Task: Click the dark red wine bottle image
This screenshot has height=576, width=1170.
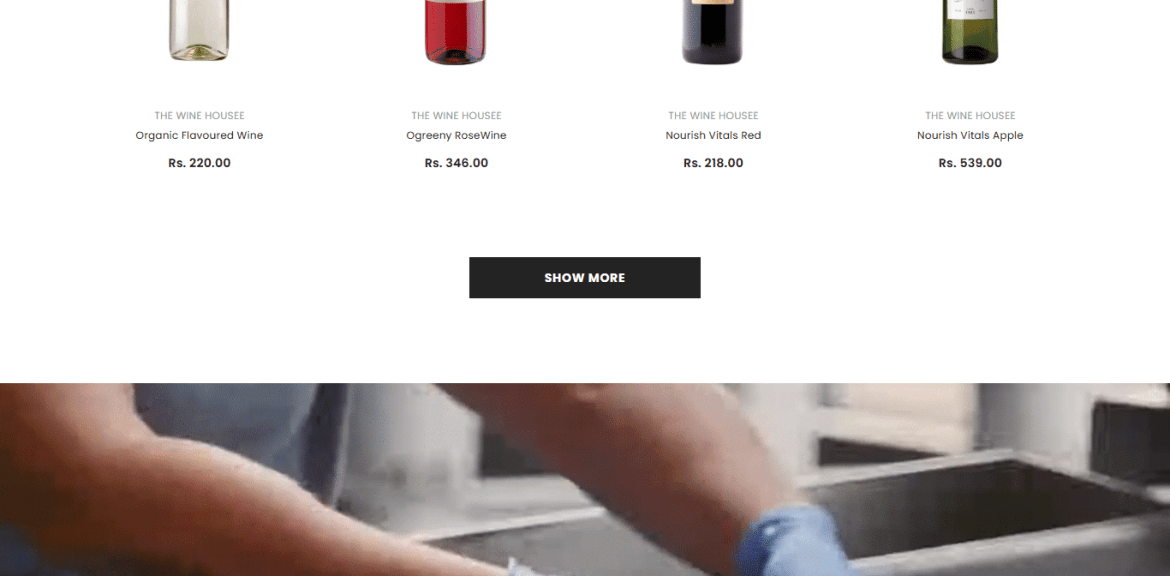Action: click(x=712, y=31)
